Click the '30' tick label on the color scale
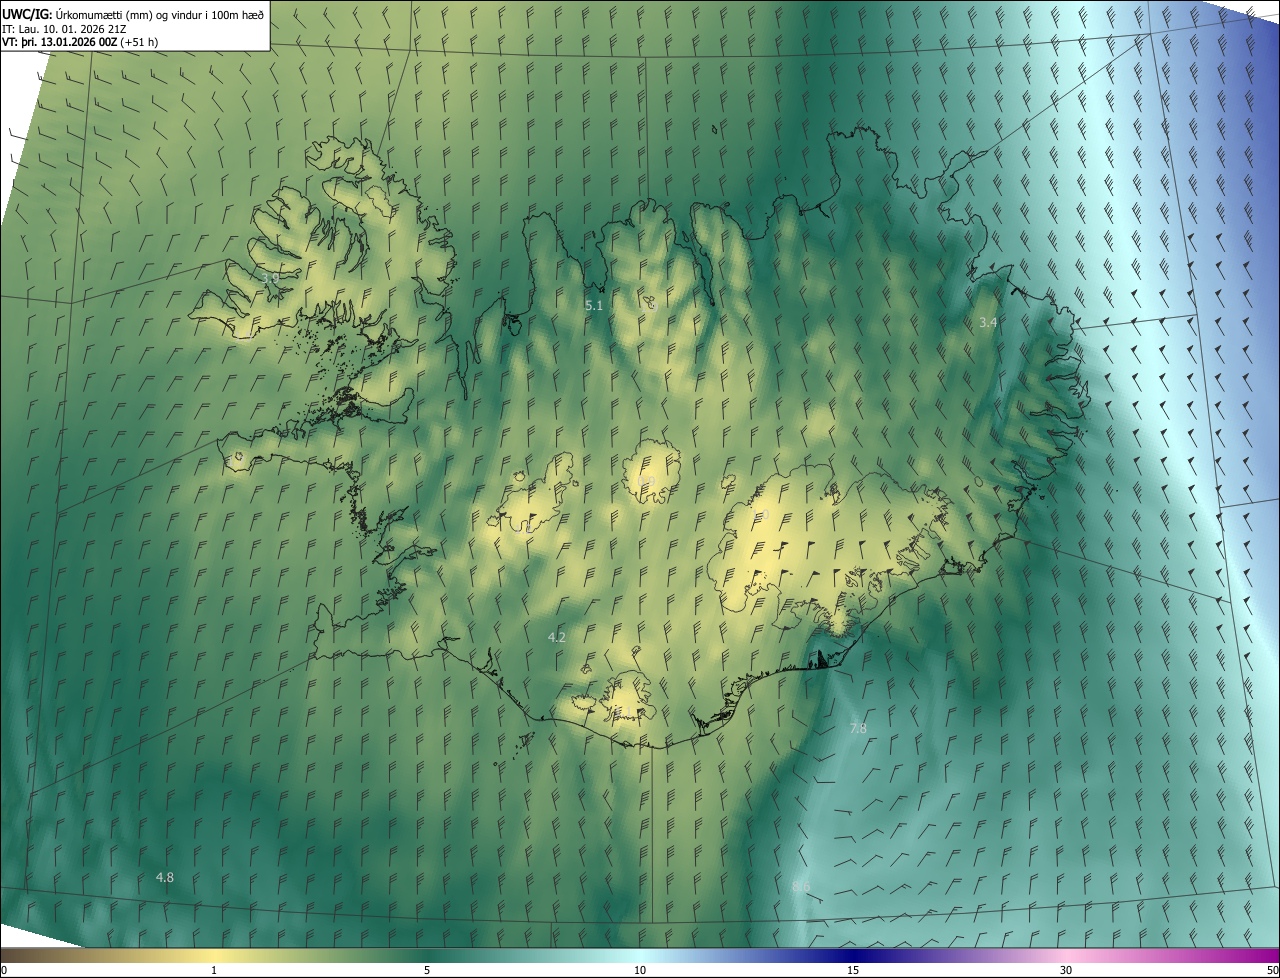The image size is (1280, 978). pyautogui.click(x=1066, y=971)
